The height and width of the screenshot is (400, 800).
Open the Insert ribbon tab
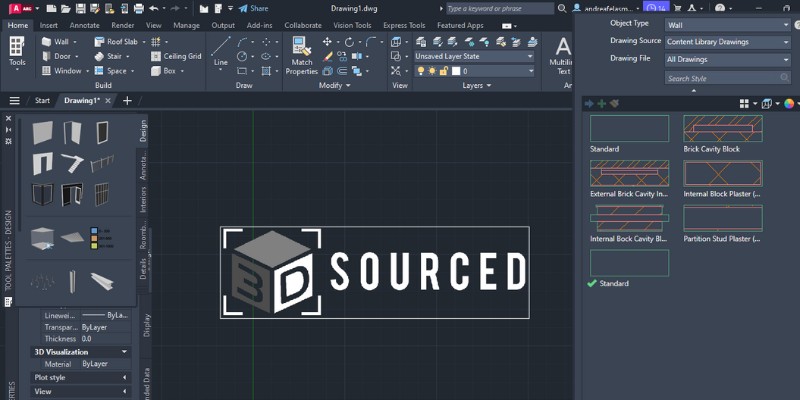click(x=48, y=25)
